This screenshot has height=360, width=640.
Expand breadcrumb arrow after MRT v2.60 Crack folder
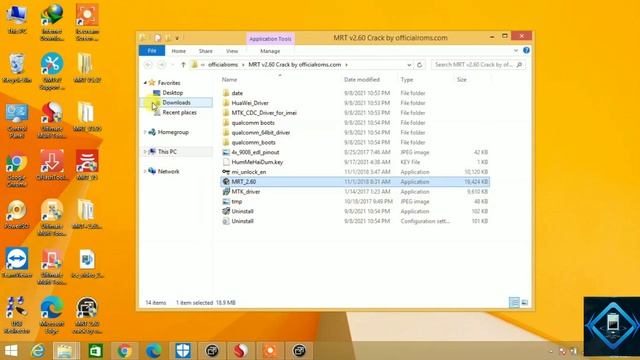pos(347,65)
